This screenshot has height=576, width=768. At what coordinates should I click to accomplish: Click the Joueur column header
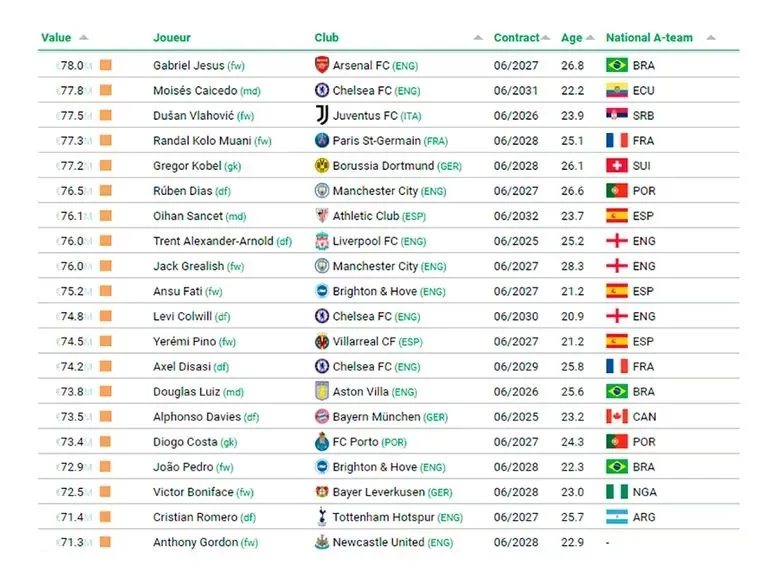coord(172,38)
